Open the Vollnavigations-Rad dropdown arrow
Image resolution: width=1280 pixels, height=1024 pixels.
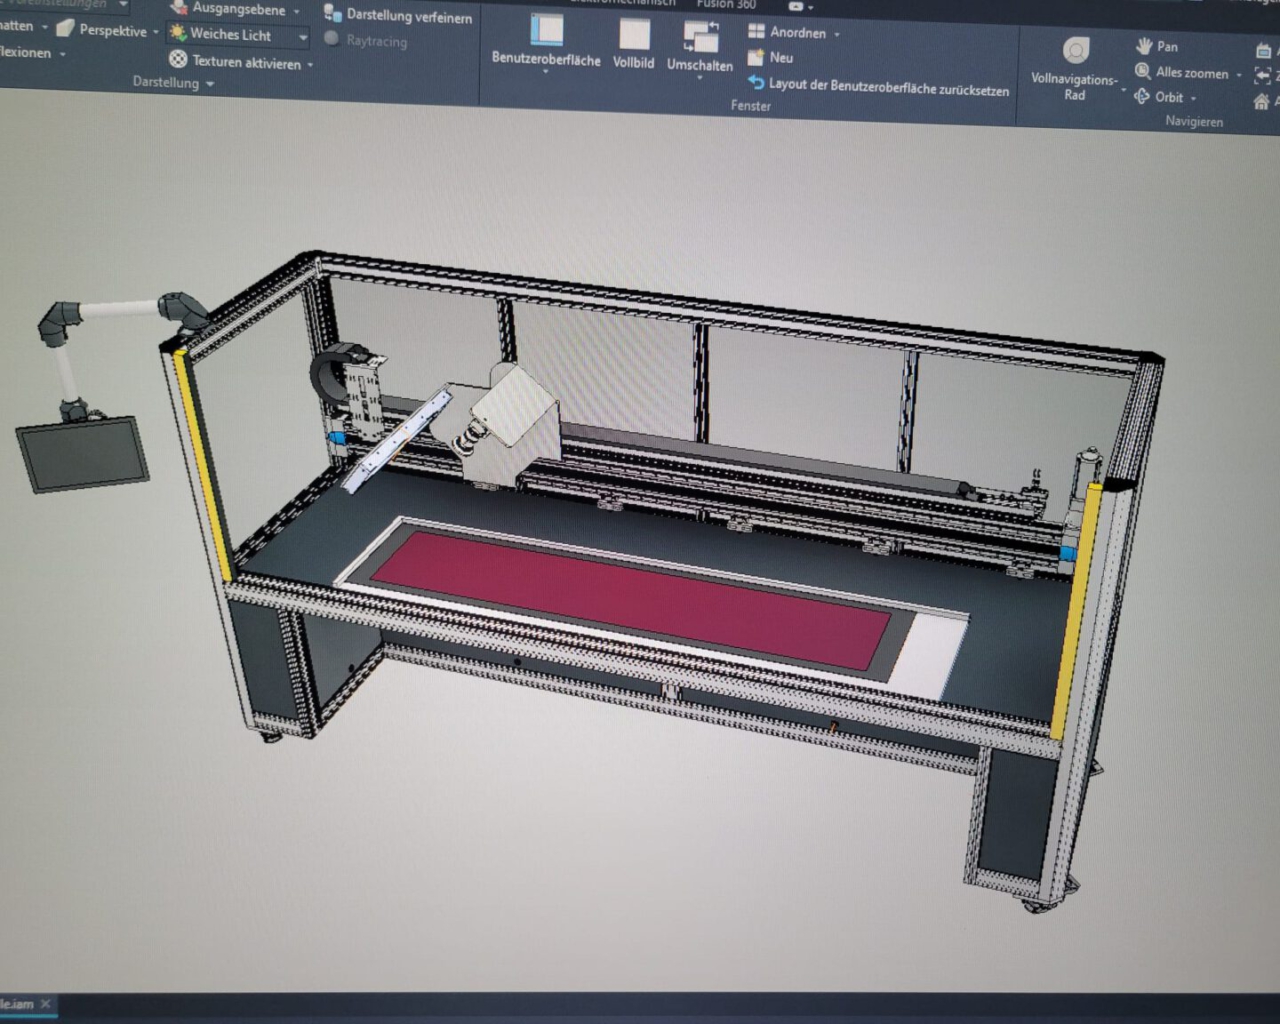pos(1123,92)
